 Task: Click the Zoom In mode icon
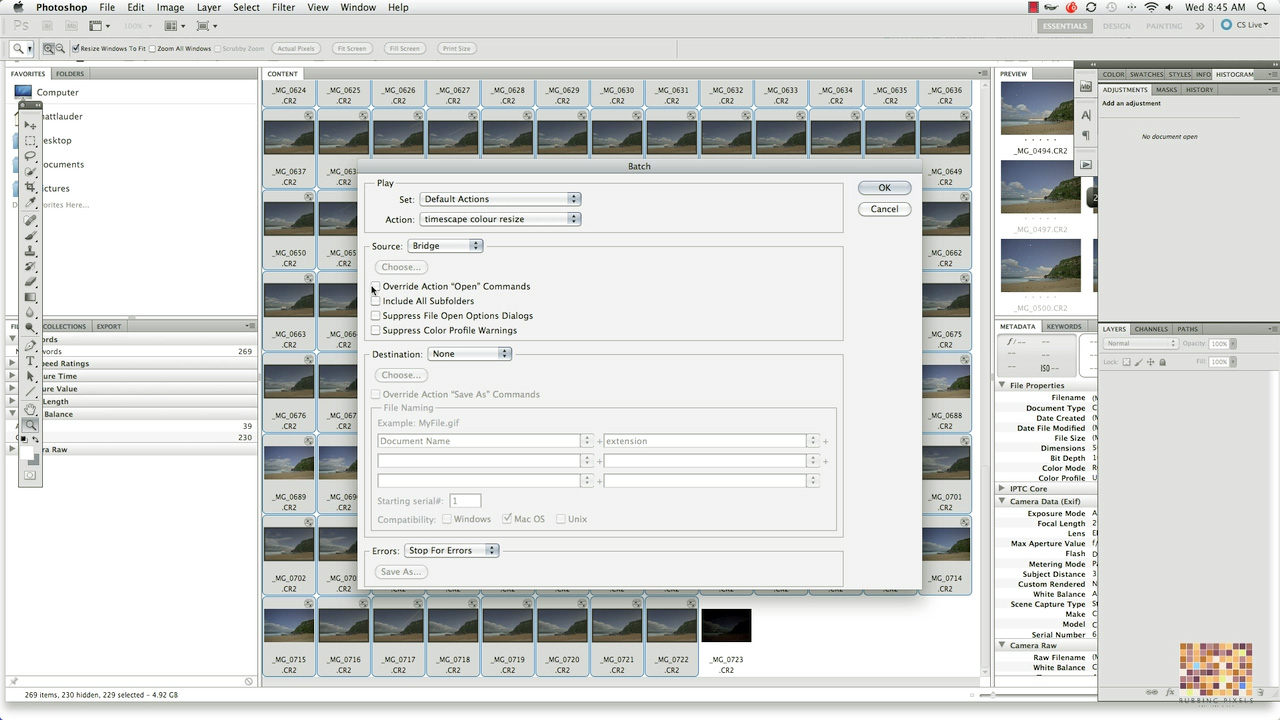(x=48, y=48)
